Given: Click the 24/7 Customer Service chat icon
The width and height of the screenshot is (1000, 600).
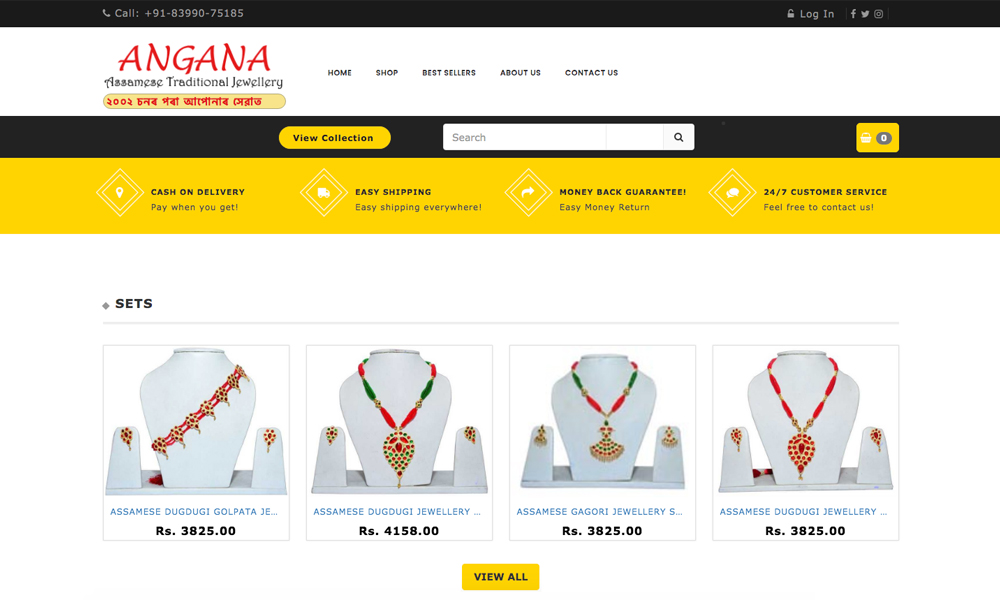Looking at the screenshot, I should pyautogui.click(x=732, y=193).
